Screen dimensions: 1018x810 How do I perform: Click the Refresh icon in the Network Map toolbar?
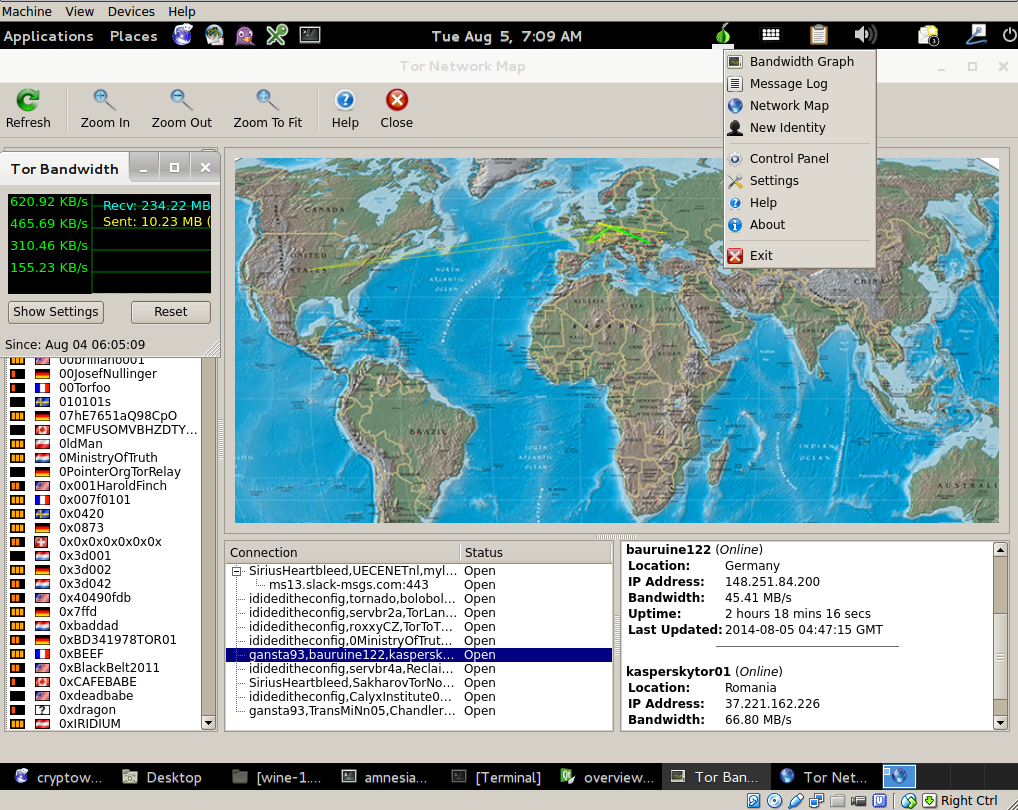(x=28, y=100)
